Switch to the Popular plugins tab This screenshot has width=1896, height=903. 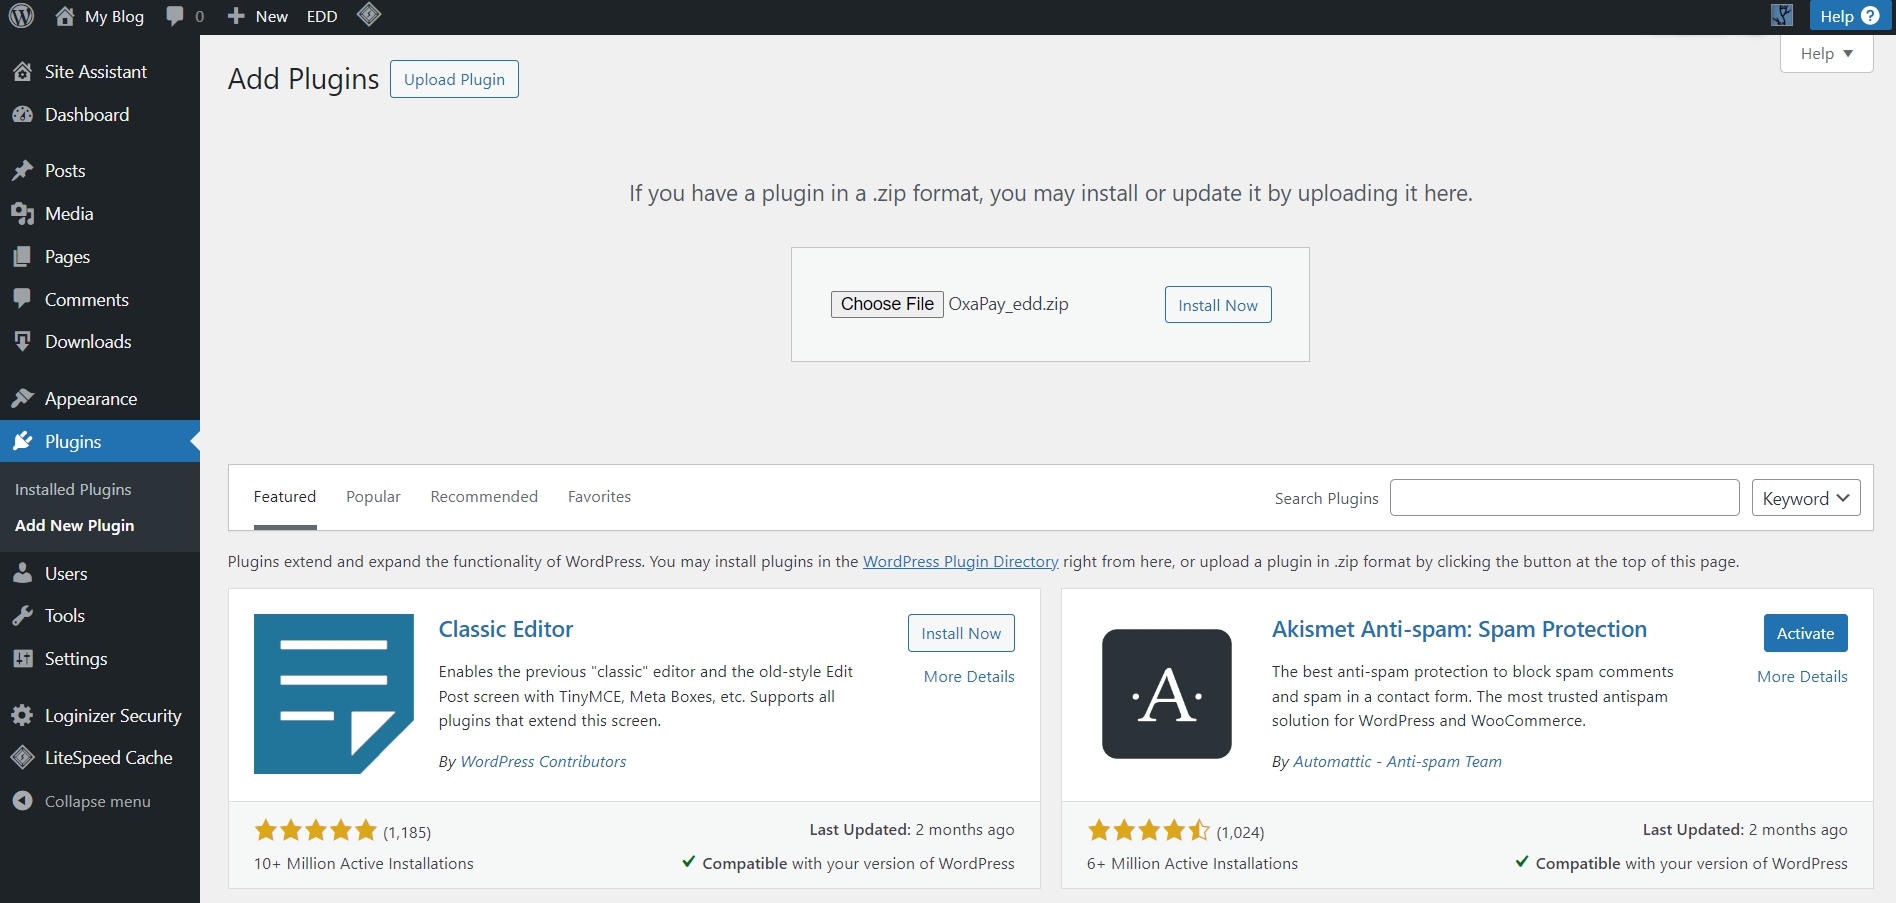click(373, 497)
